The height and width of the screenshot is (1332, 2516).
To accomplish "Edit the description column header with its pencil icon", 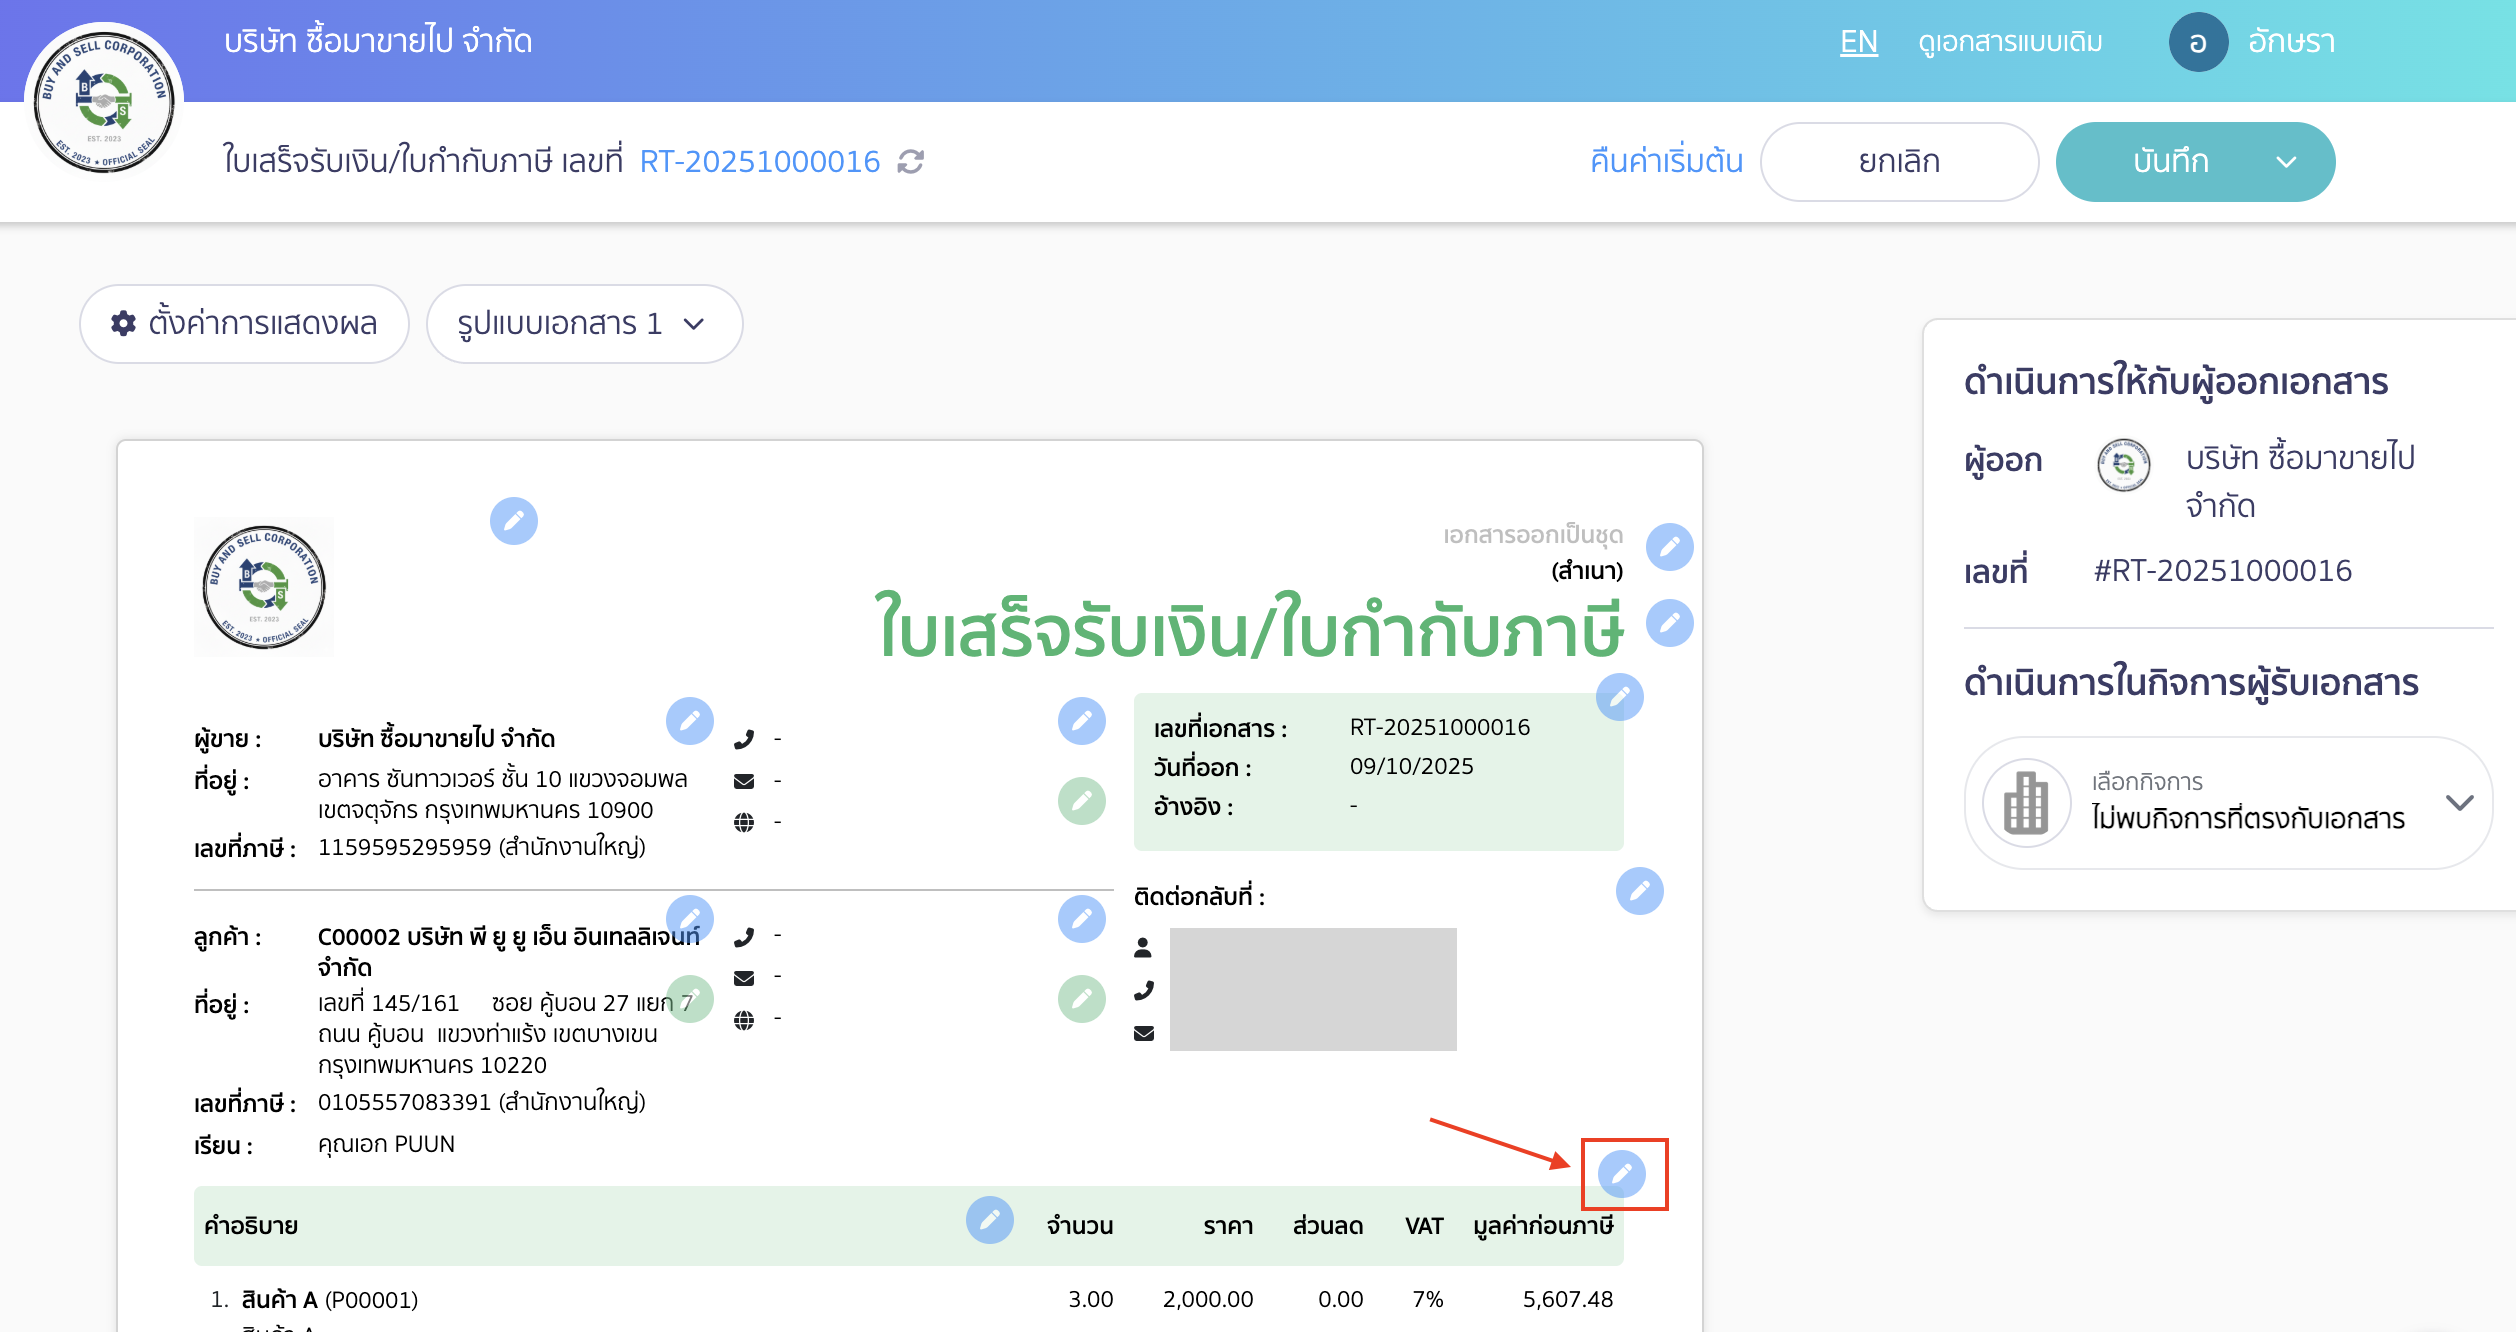I will coord(990,1221).
